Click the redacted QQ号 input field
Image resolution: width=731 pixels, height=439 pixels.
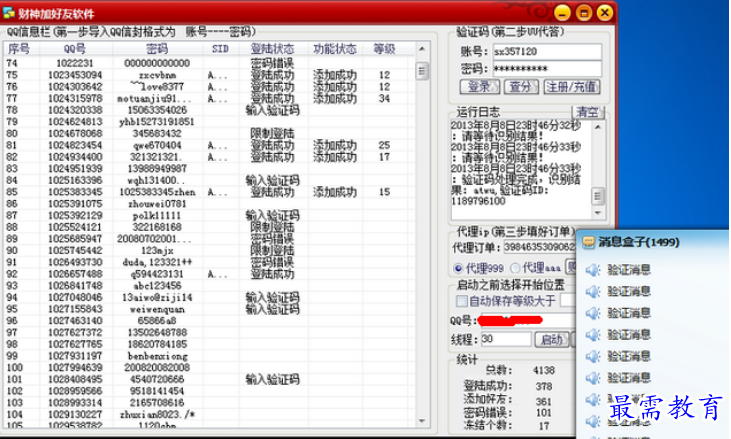[526, 320]
